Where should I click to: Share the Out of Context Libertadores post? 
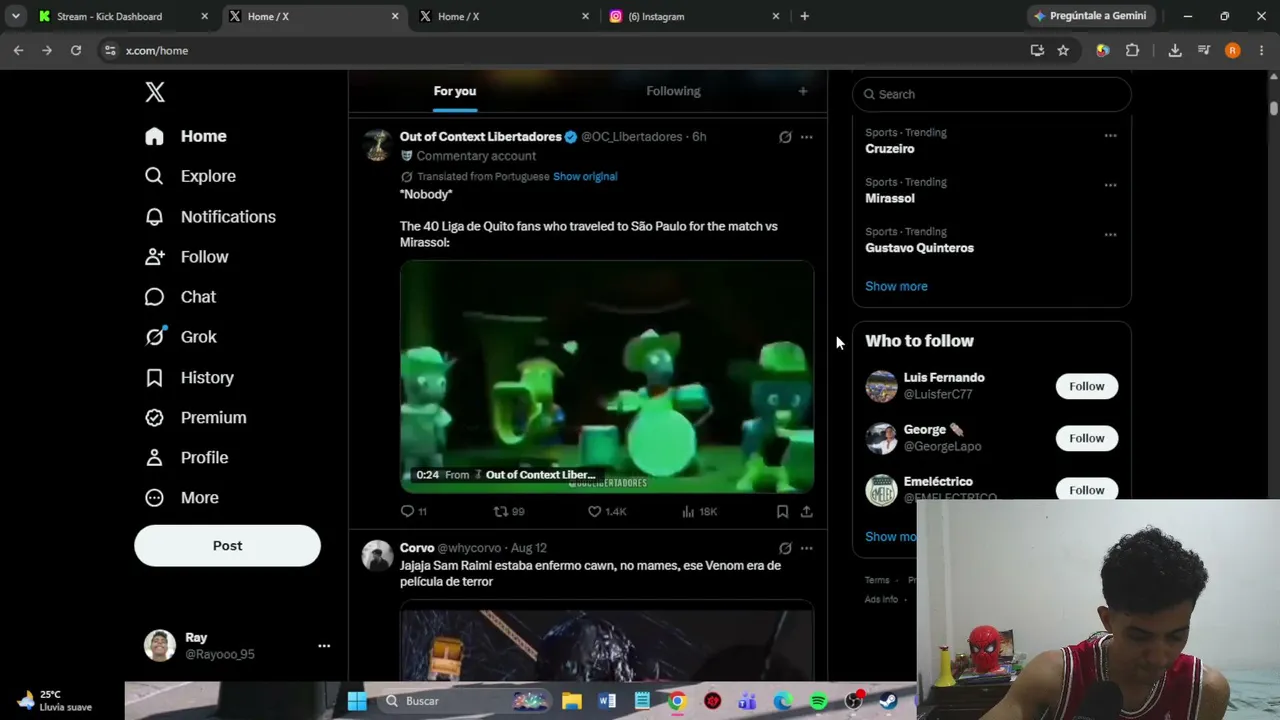806,511
